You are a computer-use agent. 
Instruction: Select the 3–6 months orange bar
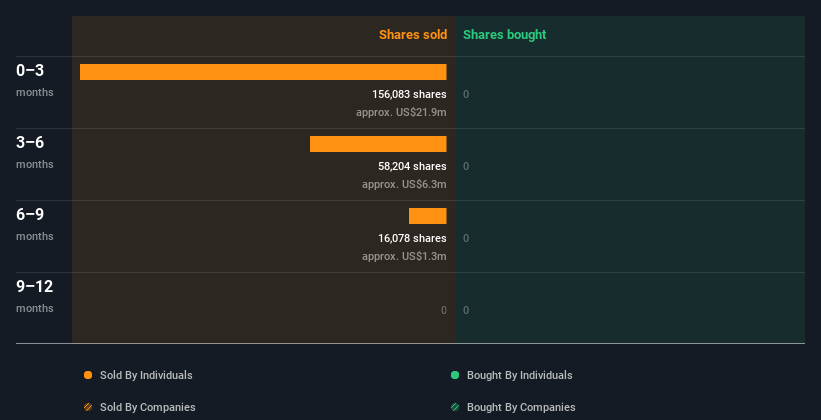(378, 144)
